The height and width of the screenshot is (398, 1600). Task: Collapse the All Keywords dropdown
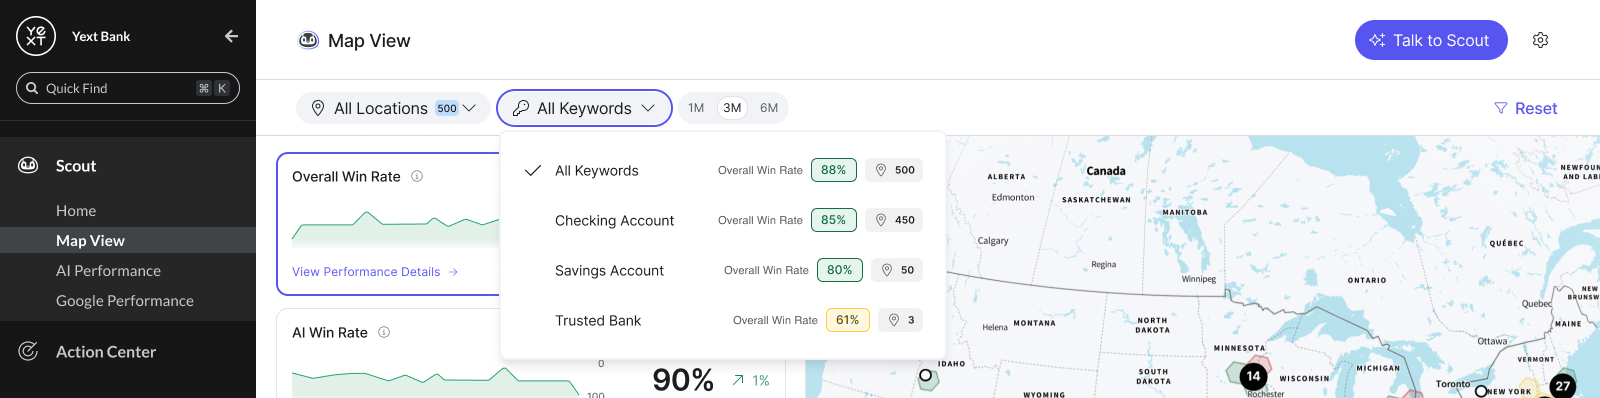click(584, 108)
